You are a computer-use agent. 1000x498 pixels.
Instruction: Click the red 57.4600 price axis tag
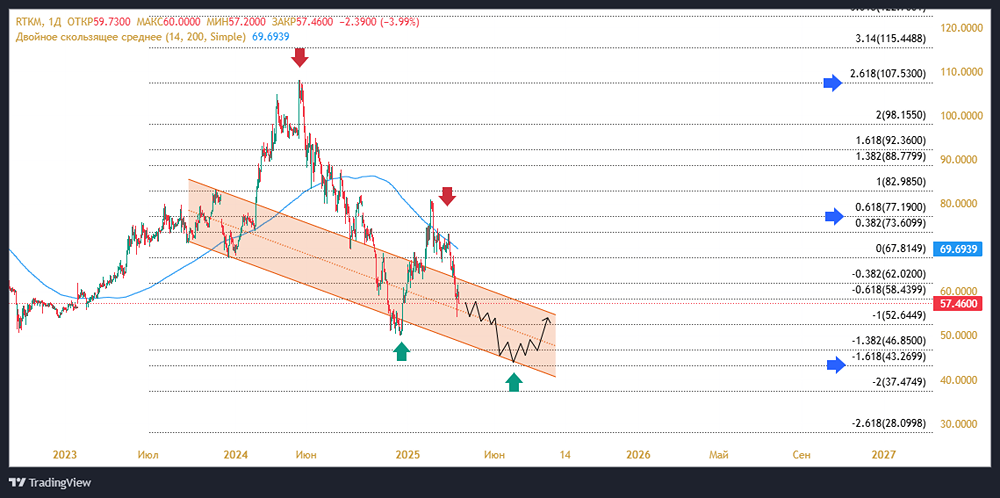click(957, 304)
